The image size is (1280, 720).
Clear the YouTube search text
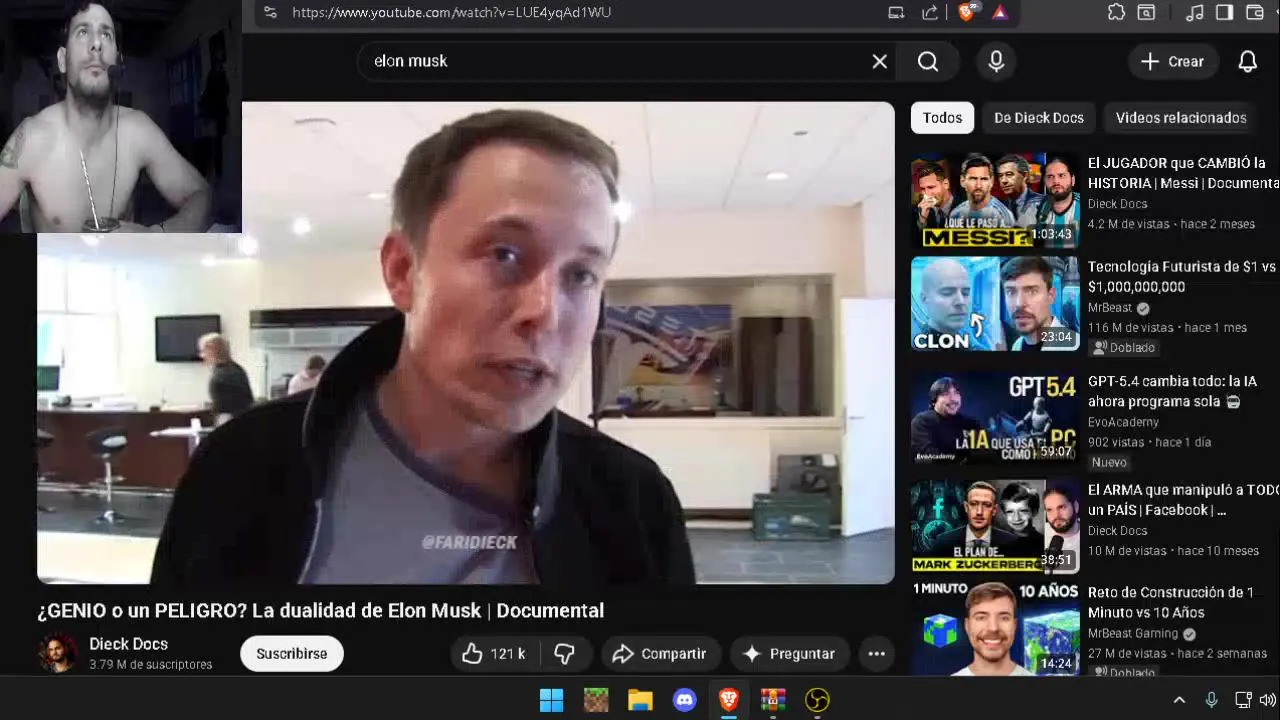879,61
